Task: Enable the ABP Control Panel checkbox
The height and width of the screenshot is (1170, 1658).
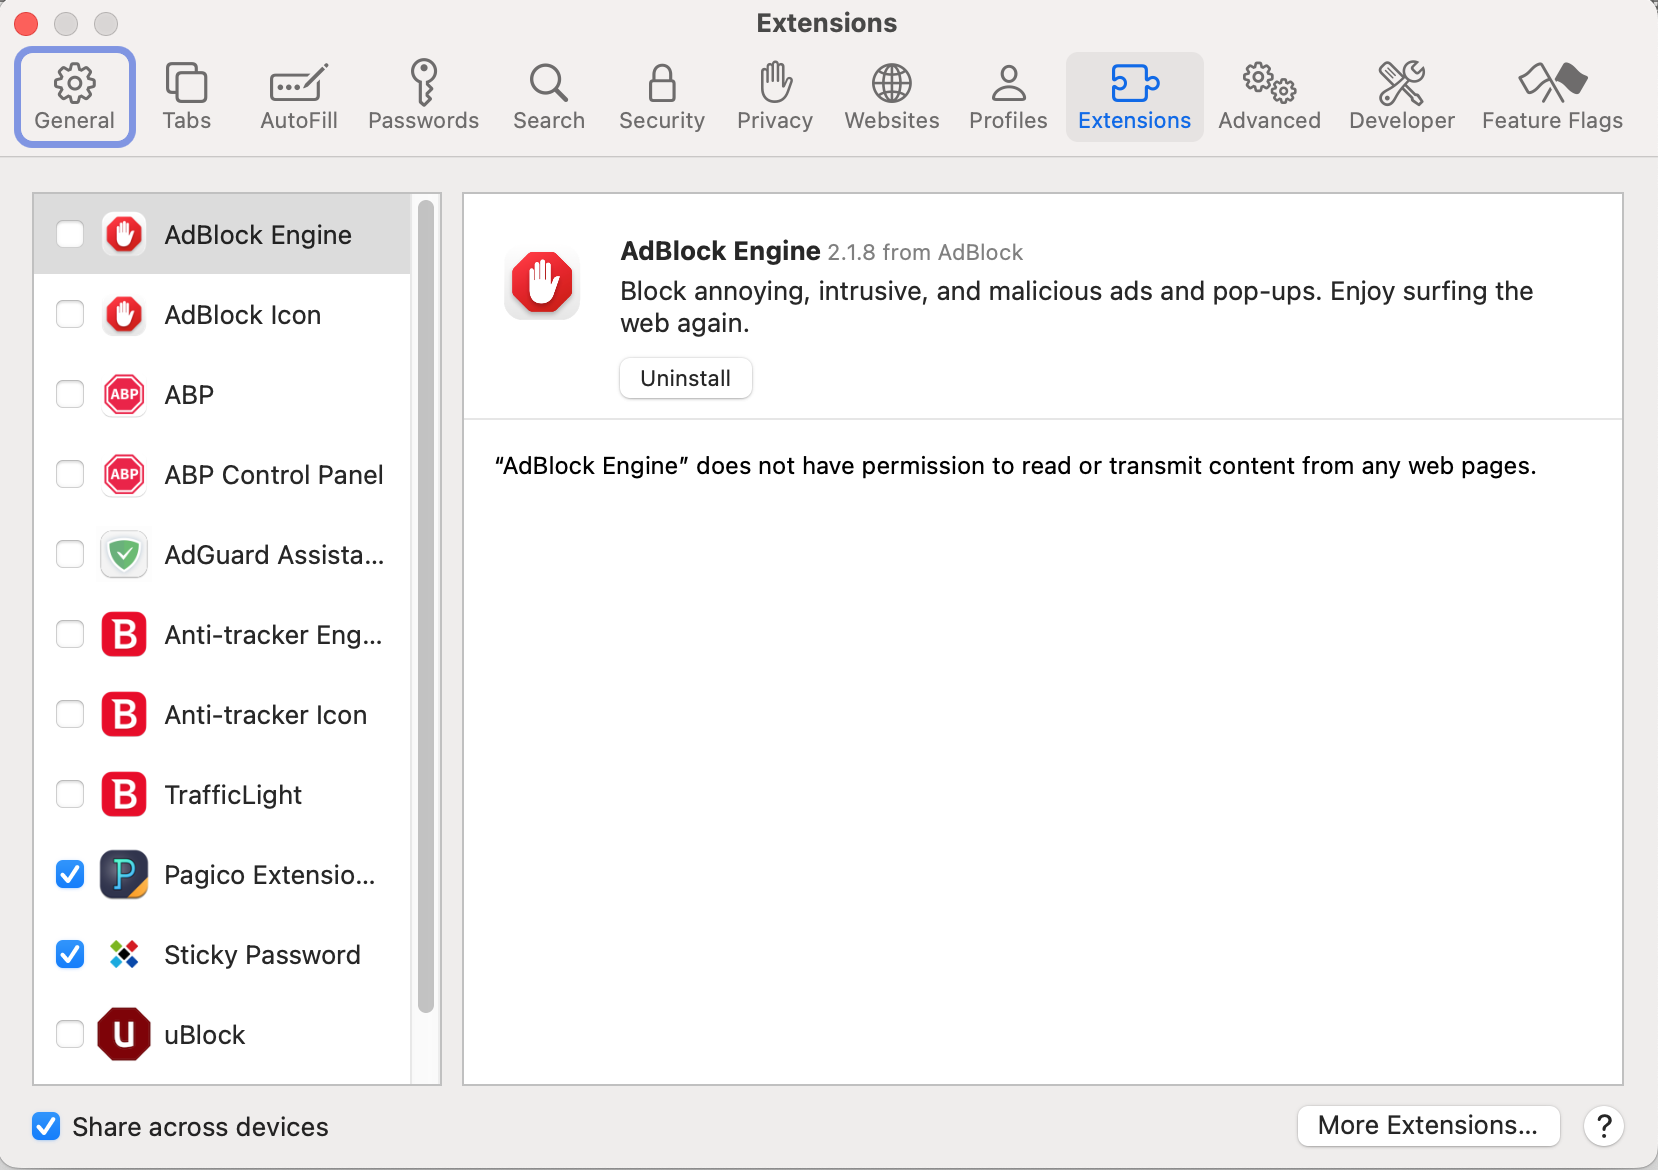Action: [x=70, y=474]
